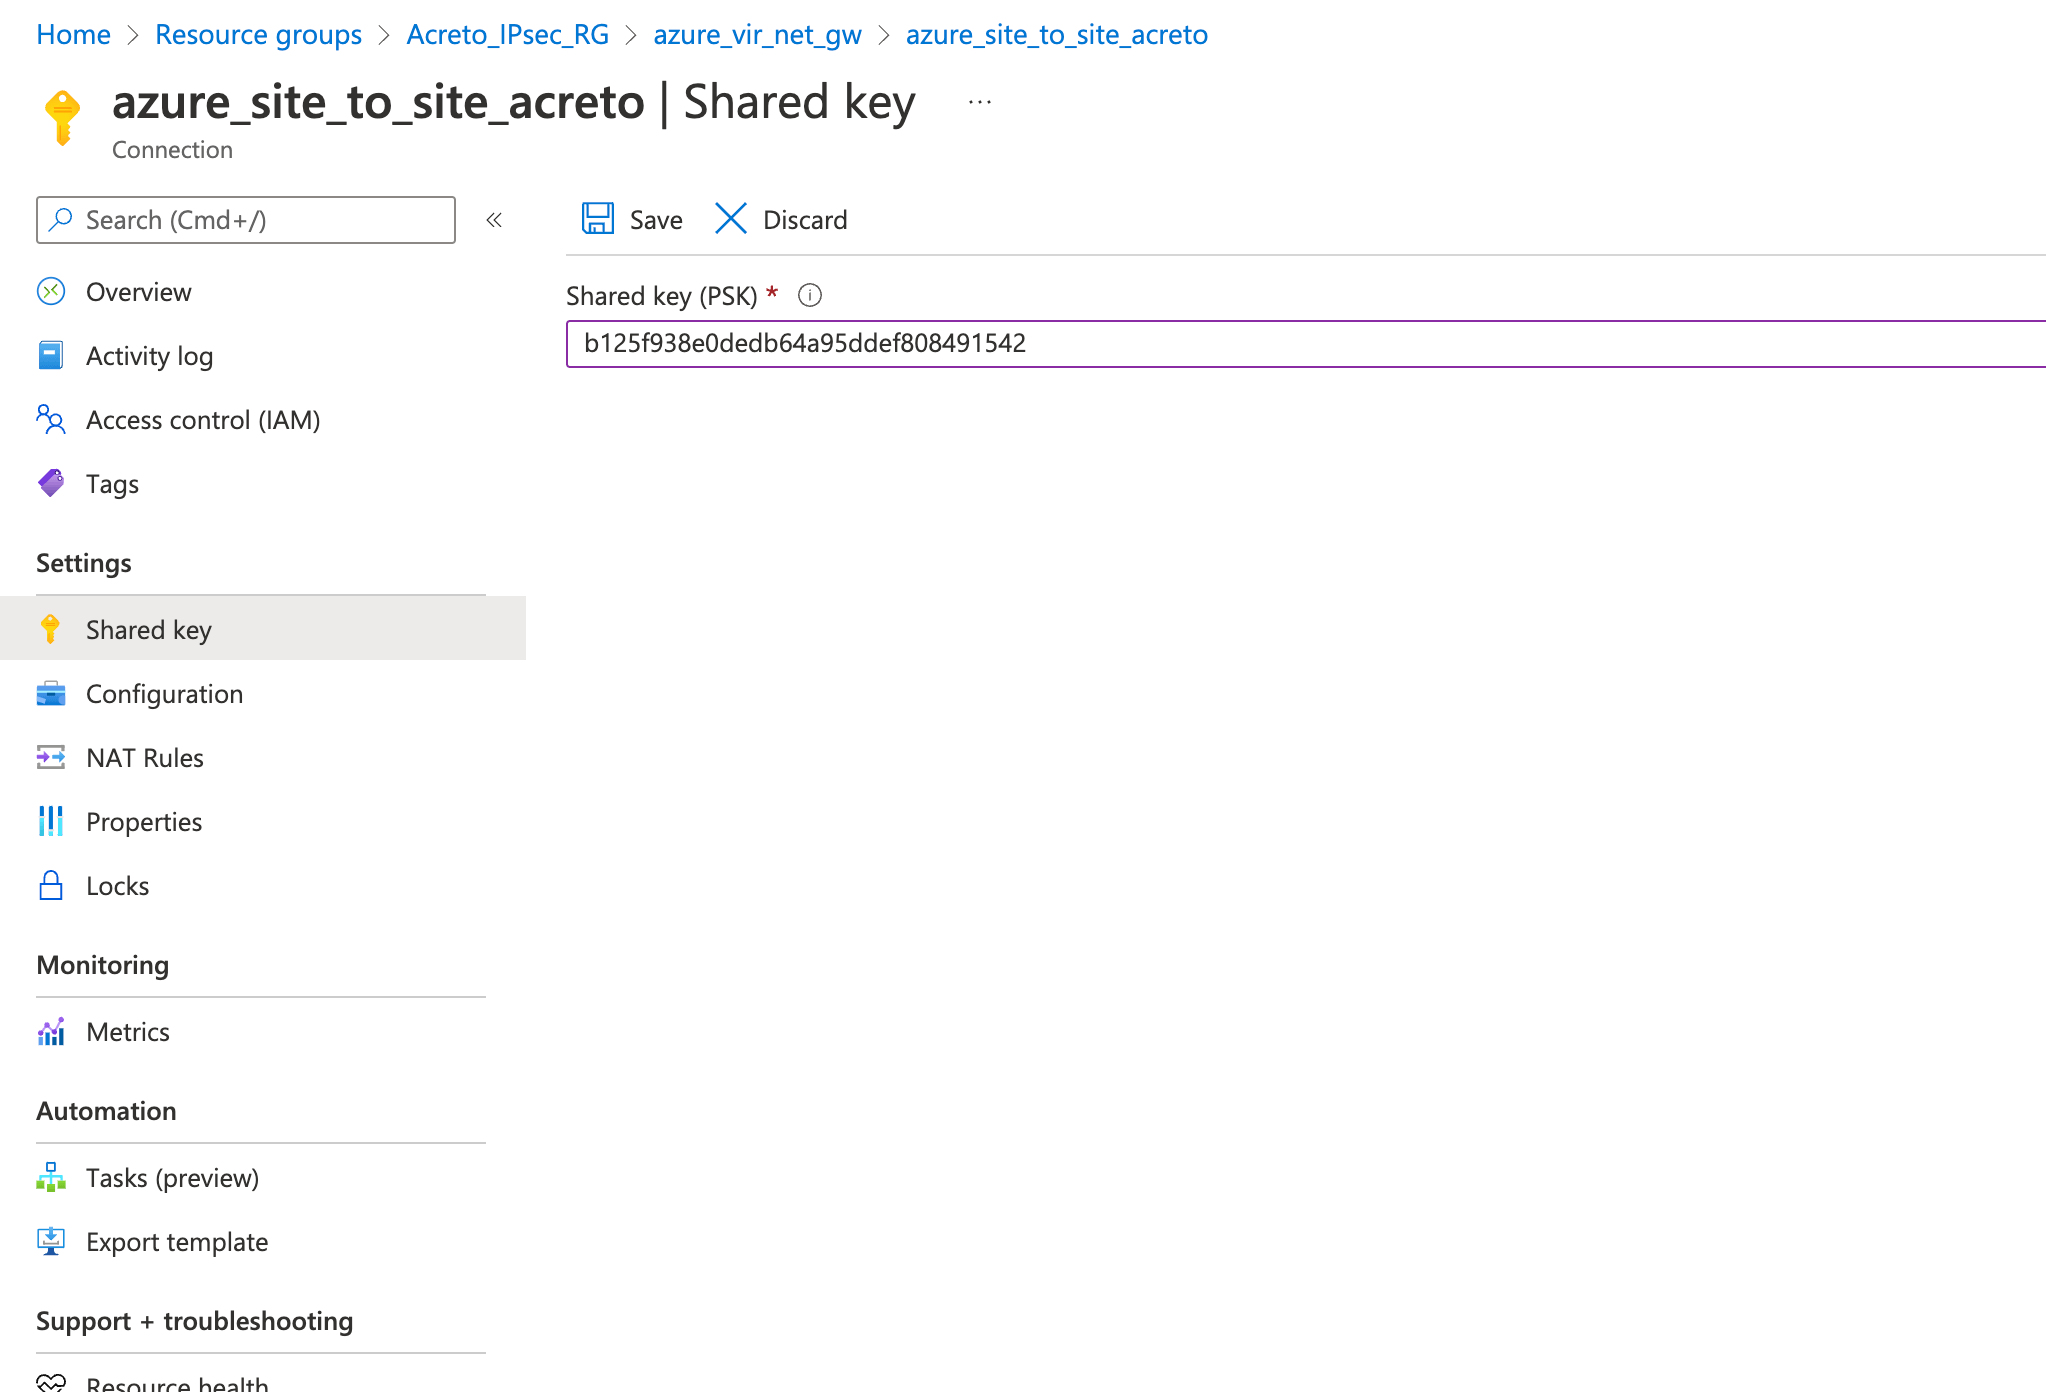Click the breadcrumb chevron after Acreto_IPsec_RG
This screenshot has width=2046, height=1392.
[x=631, y=35]
